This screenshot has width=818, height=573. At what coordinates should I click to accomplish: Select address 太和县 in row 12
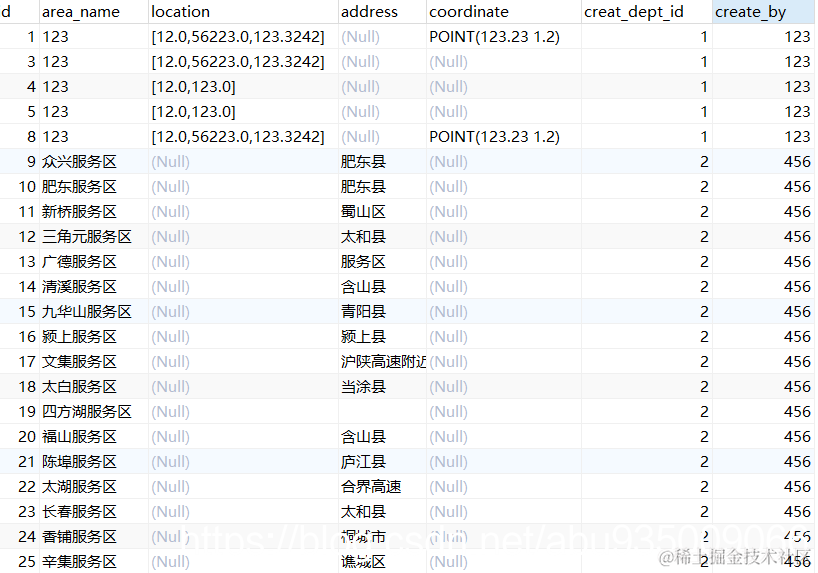(363, 237)
